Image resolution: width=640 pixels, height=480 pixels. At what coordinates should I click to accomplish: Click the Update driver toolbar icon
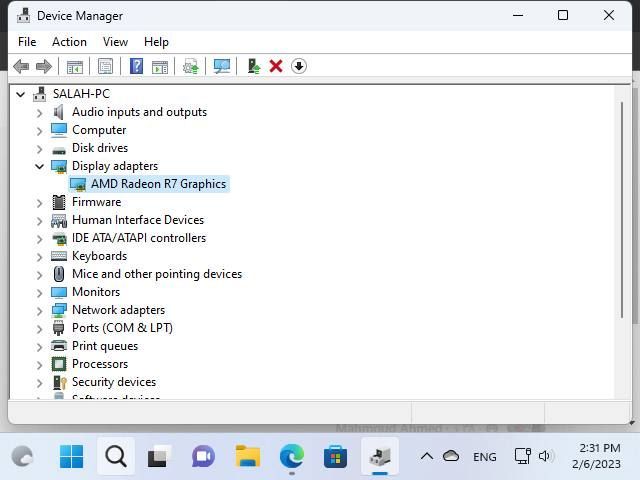pyautogui.click(x=191, y=66)
